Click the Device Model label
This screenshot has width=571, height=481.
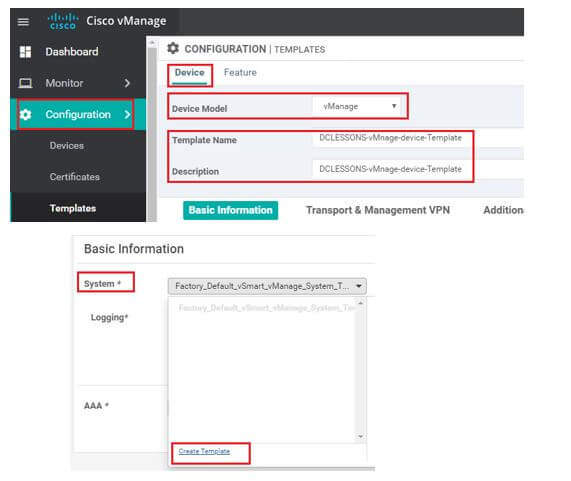click(200, 109)
